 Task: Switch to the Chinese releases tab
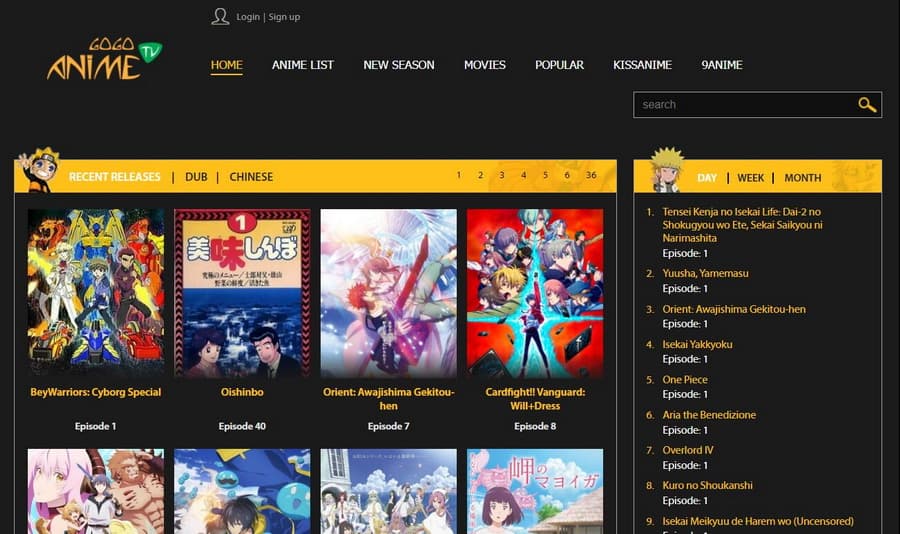[x=251, y=177]
